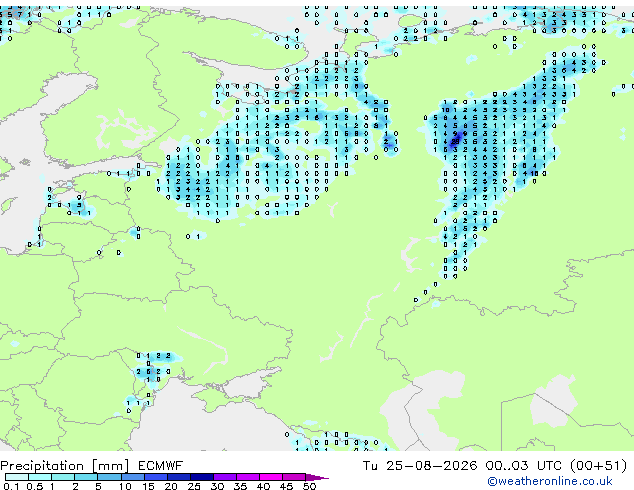Click the 'Precipitation [mm]' title text
Image resolution: width=634 pixels, height=490 pixels.
point(65,466)
